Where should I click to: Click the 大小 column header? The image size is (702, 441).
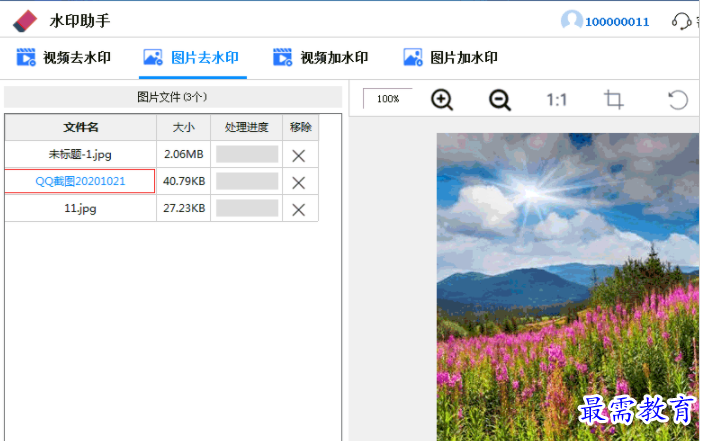coord(184,127)
